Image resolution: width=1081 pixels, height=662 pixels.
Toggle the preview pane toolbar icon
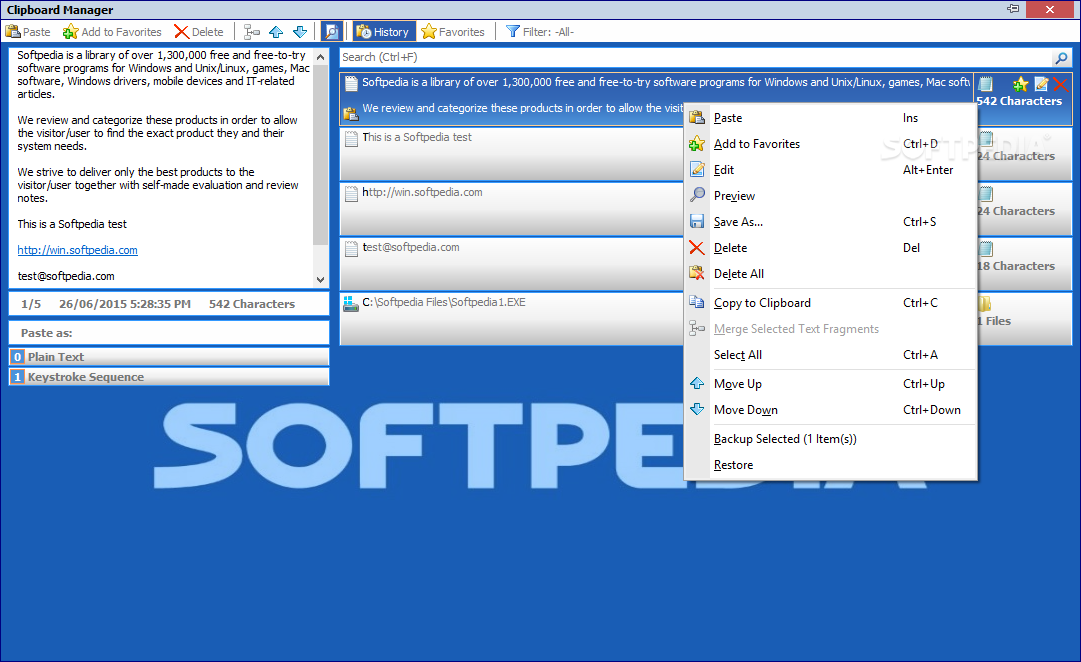[x=332, y=32]
